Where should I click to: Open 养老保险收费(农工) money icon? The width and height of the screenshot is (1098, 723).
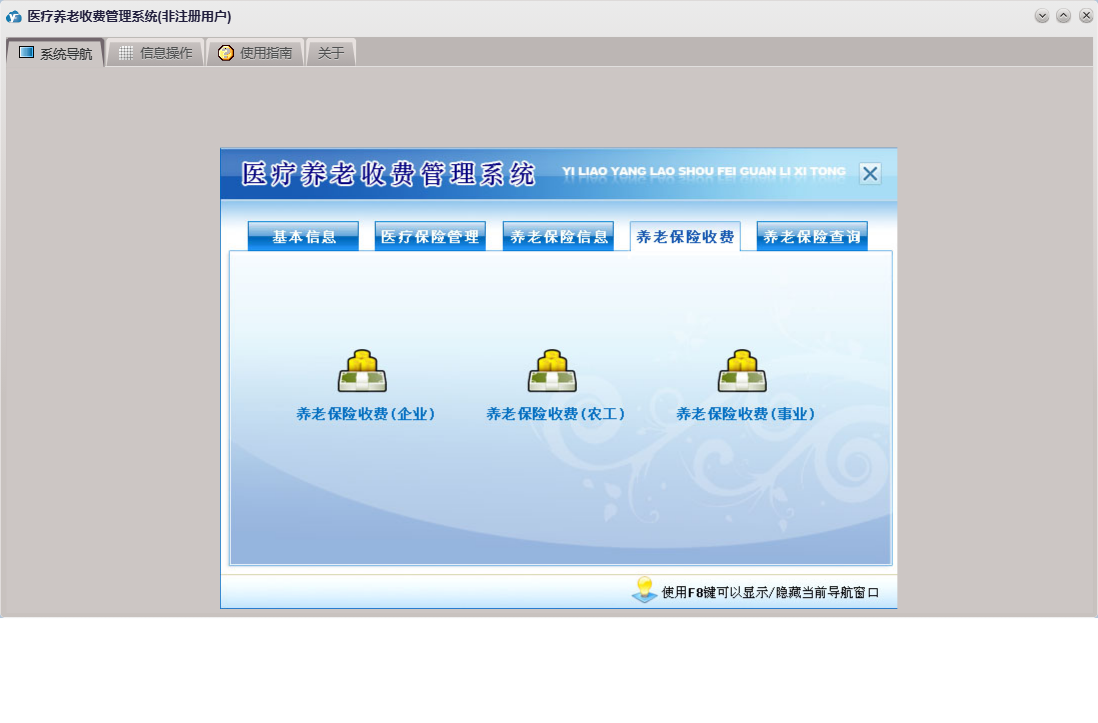coord(552,371)
